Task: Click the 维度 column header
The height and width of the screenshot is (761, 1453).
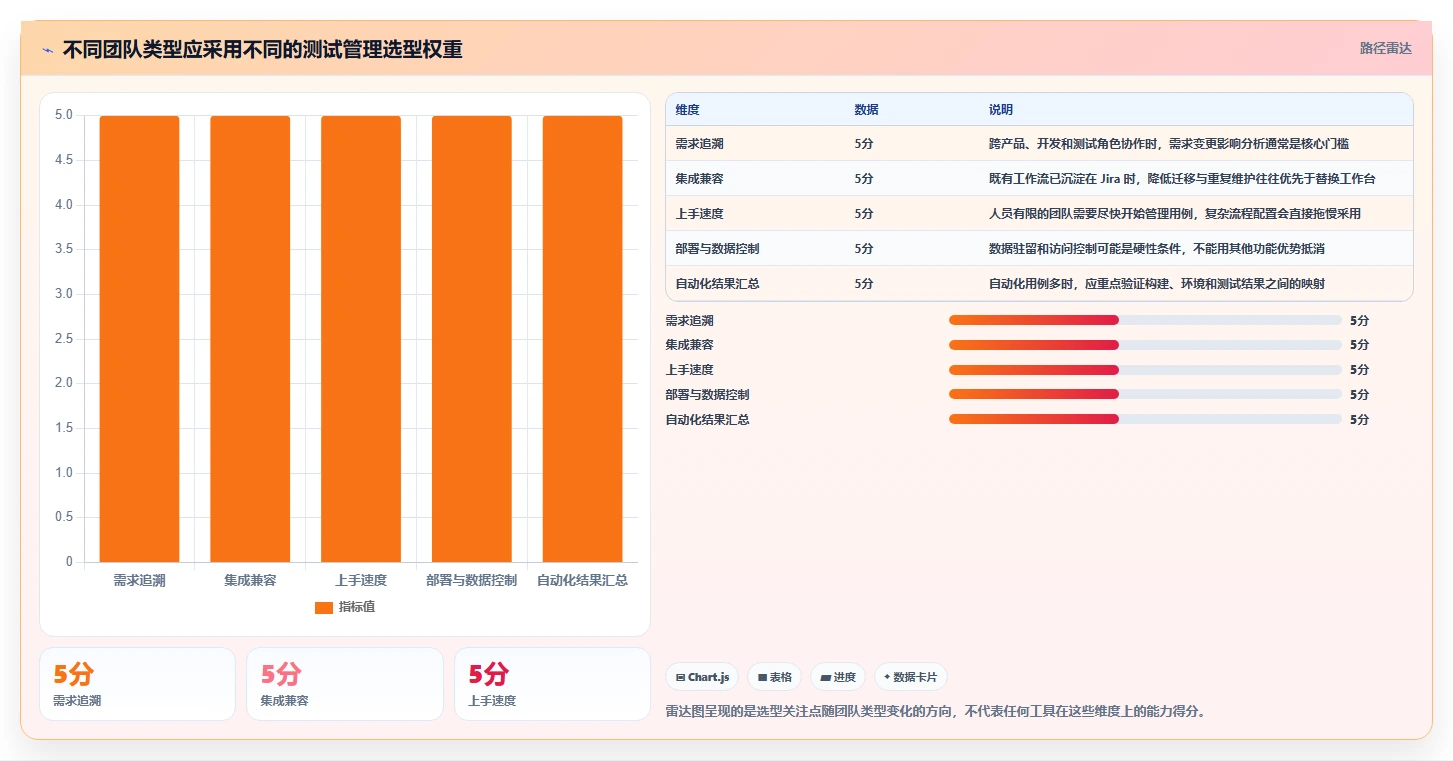Action: (687, 110)
